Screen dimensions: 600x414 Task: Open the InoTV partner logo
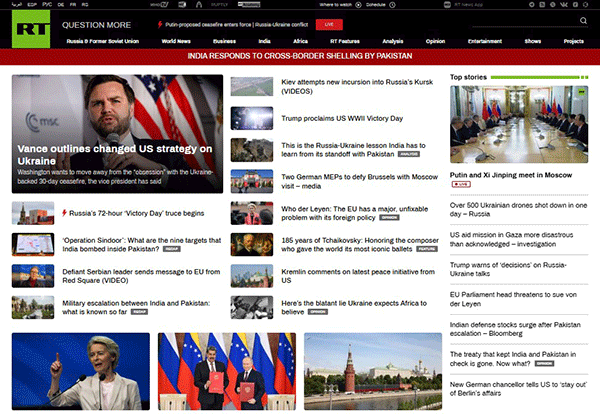(x=159, y=5)
